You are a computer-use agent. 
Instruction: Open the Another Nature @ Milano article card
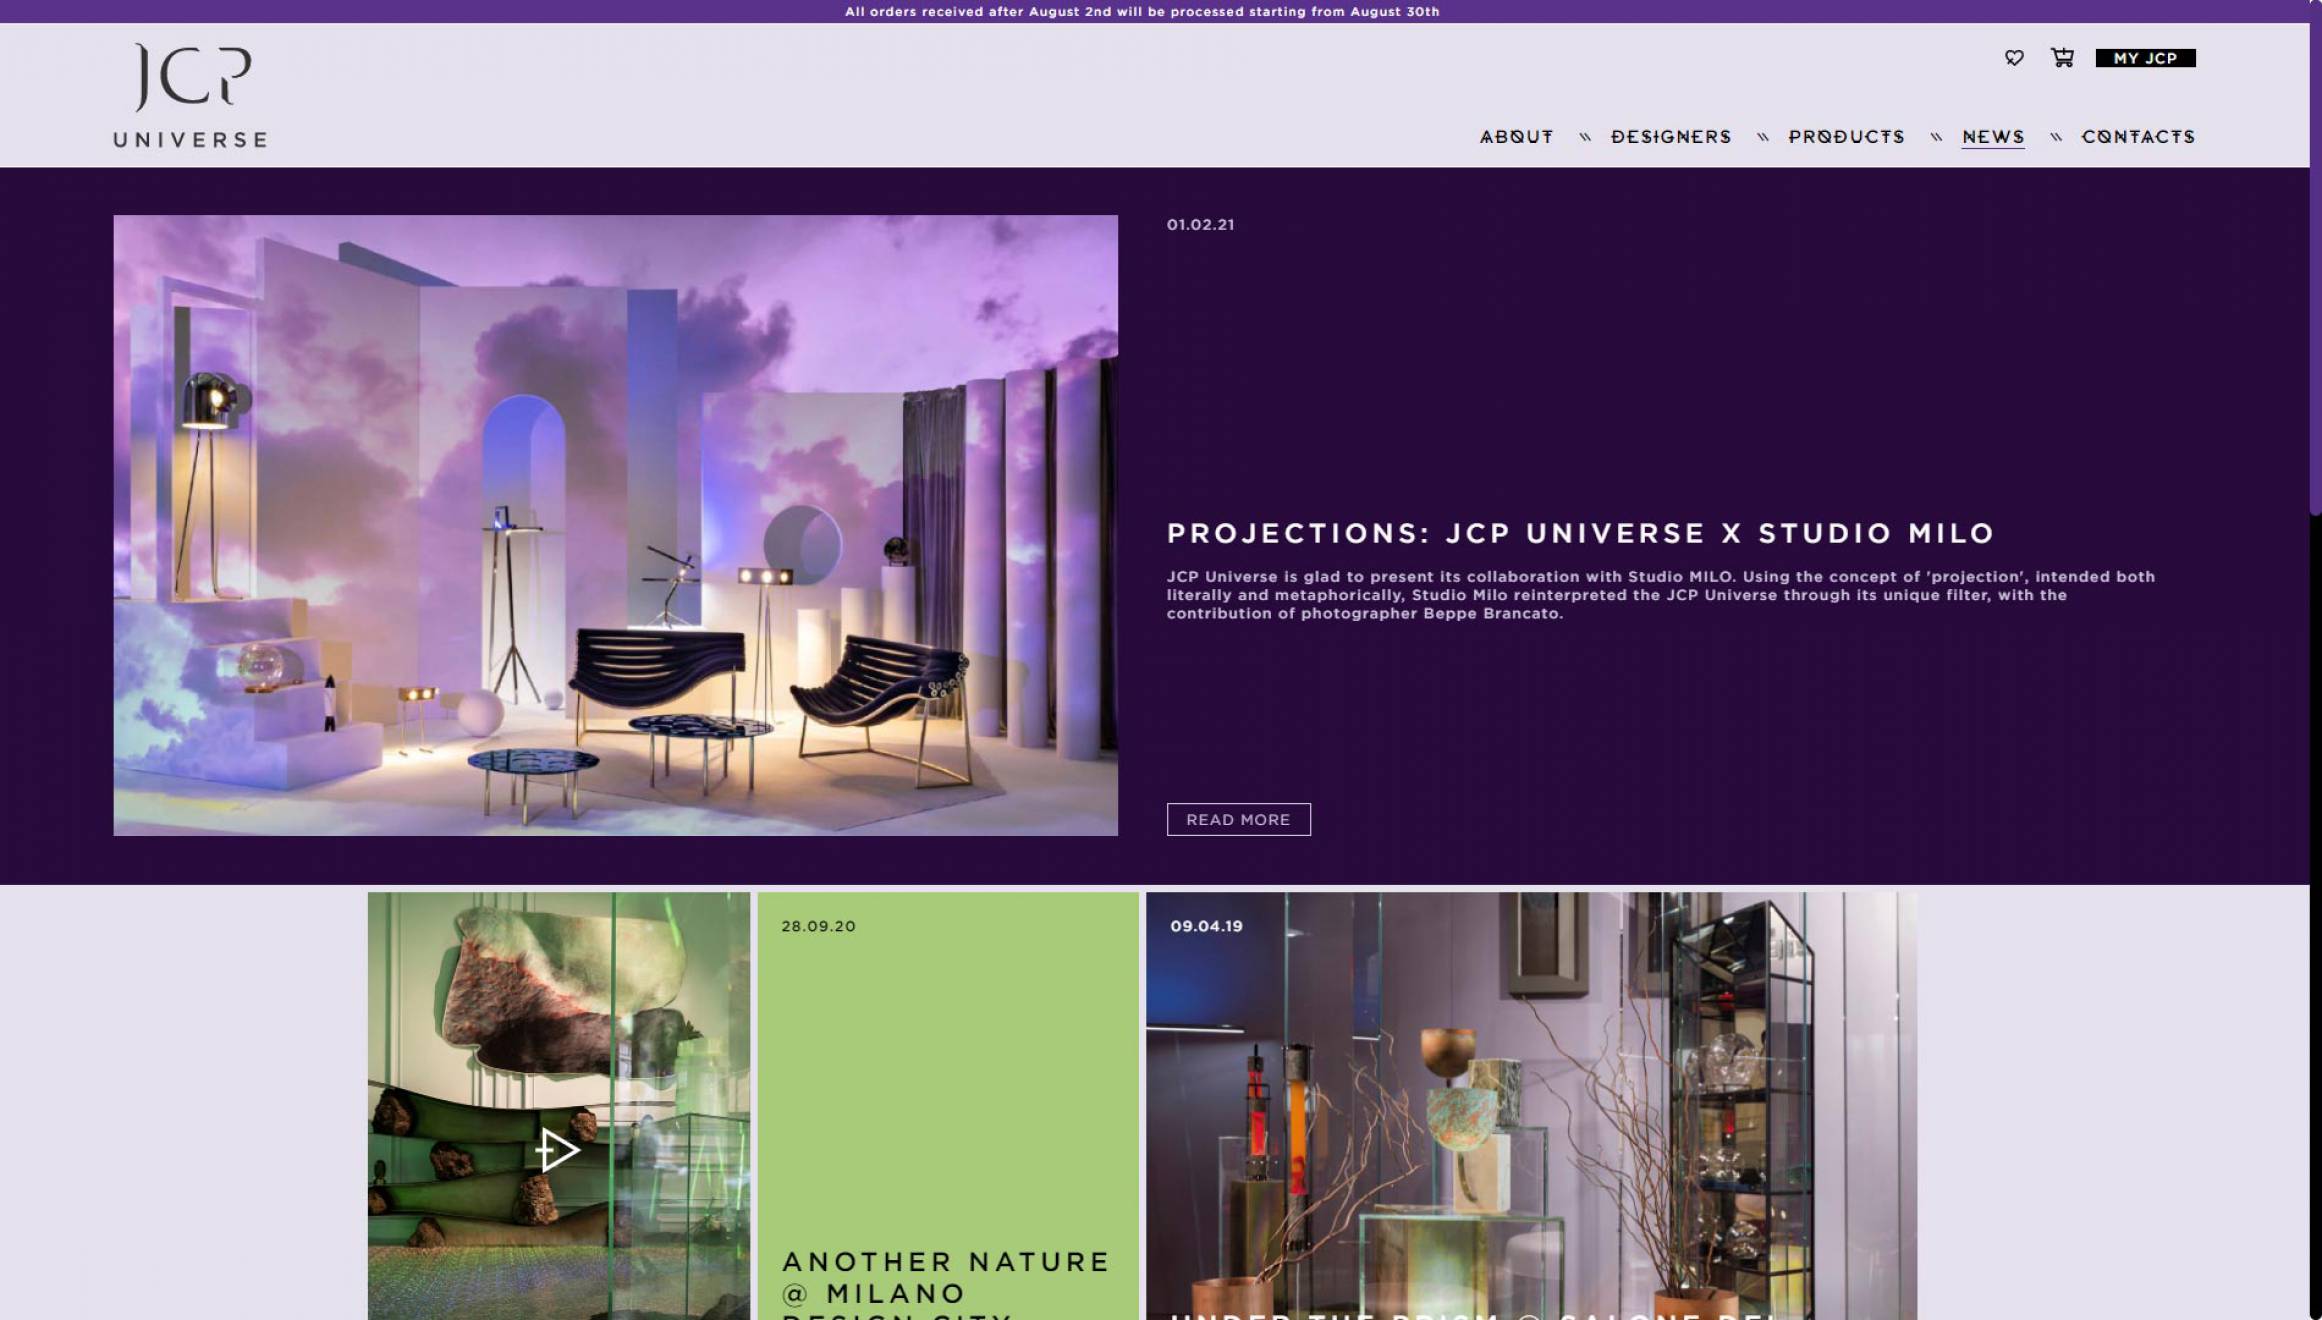click(947, 1105)
